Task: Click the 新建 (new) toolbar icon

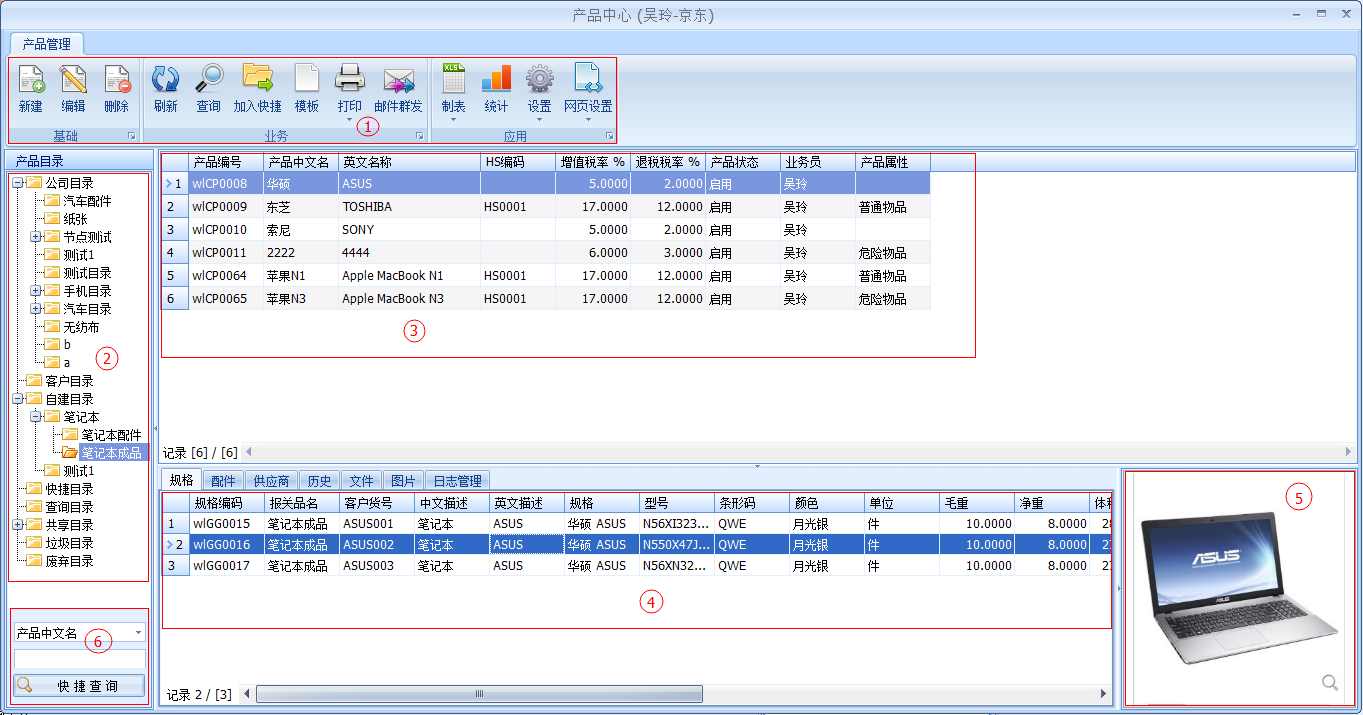Action: (31, 80)
